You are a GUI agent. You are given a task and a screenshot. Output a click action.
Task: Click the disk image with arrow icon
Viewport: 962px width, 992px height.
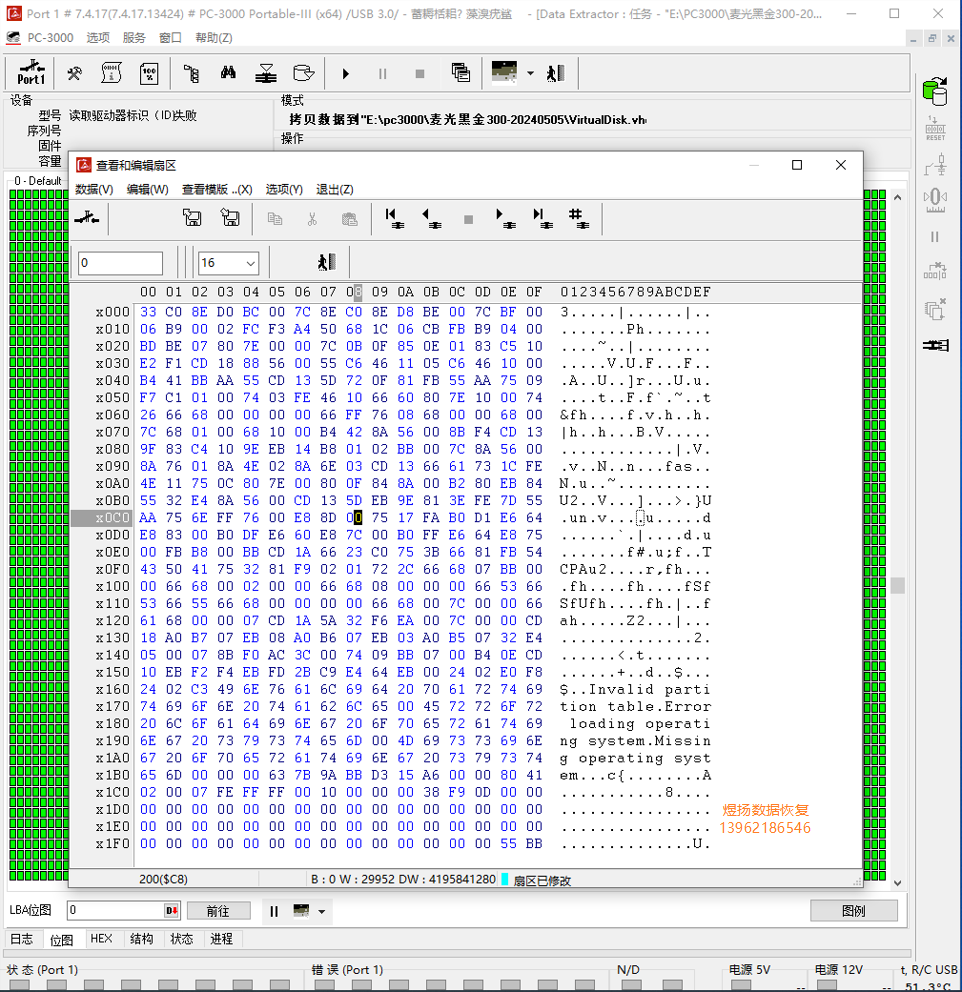click(x=304, y=73)
